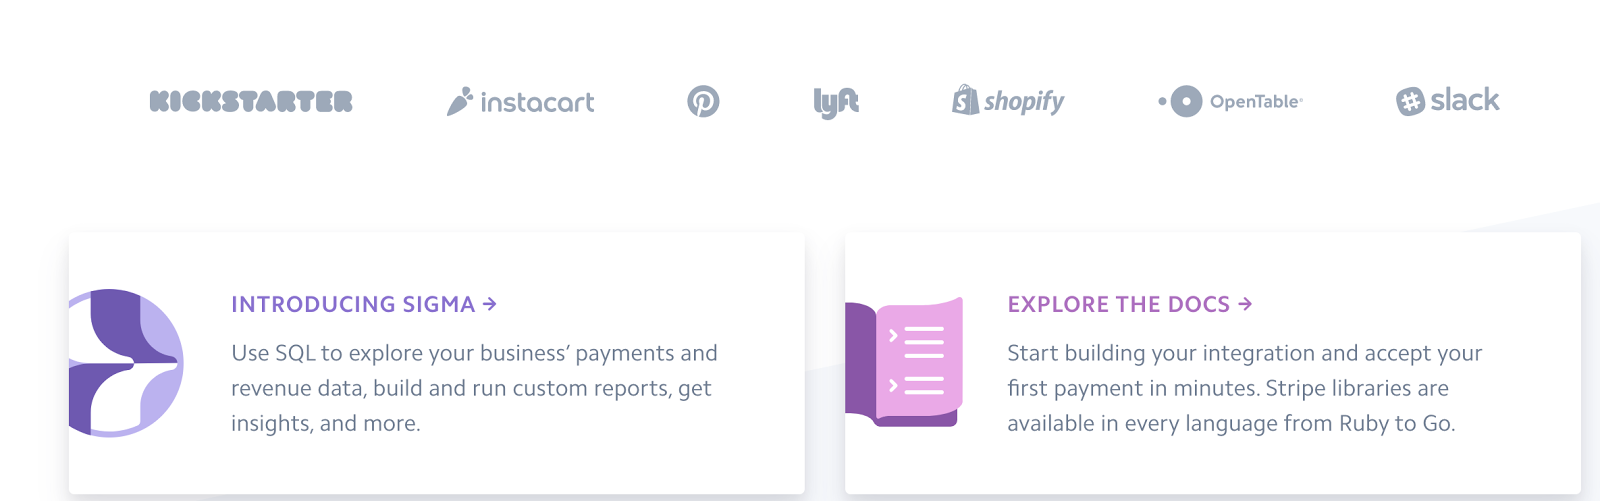The image size is (1600, 501).
Task: Click inside the Explore the Docs card
Action: click(x=1213, y=363)
